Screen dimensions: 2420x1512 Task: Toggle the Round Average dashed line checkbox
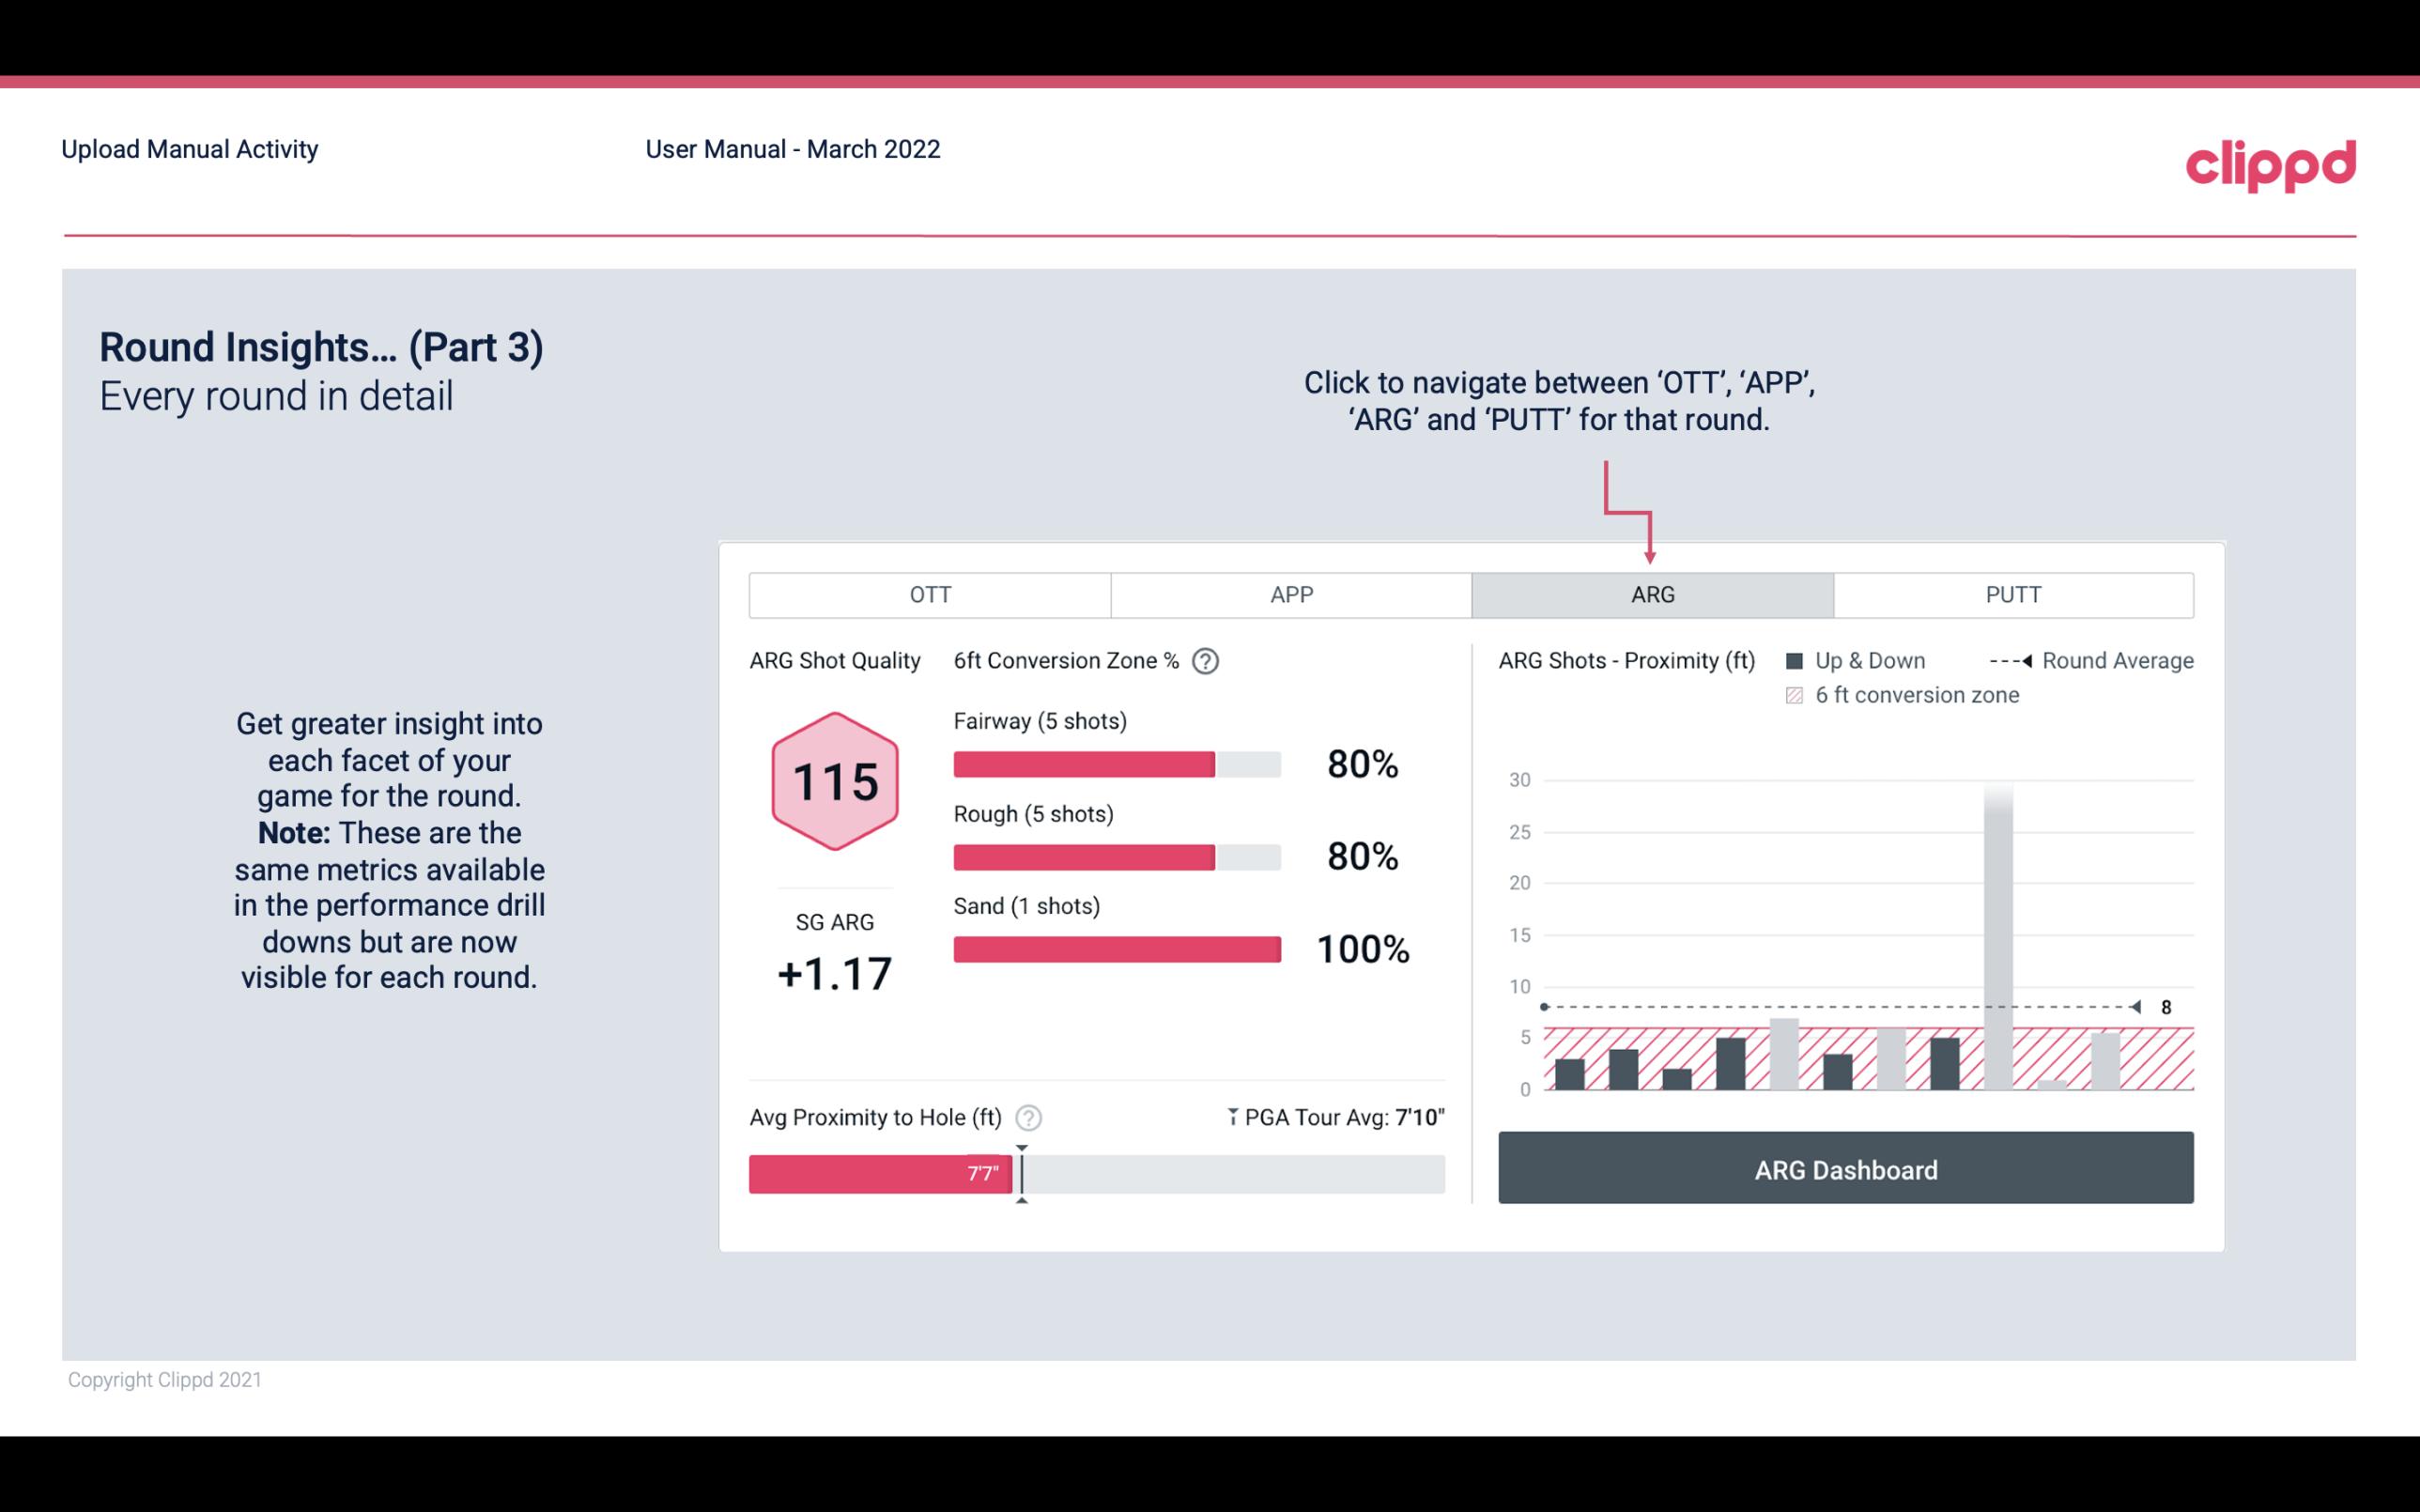tap(2011, 658)
